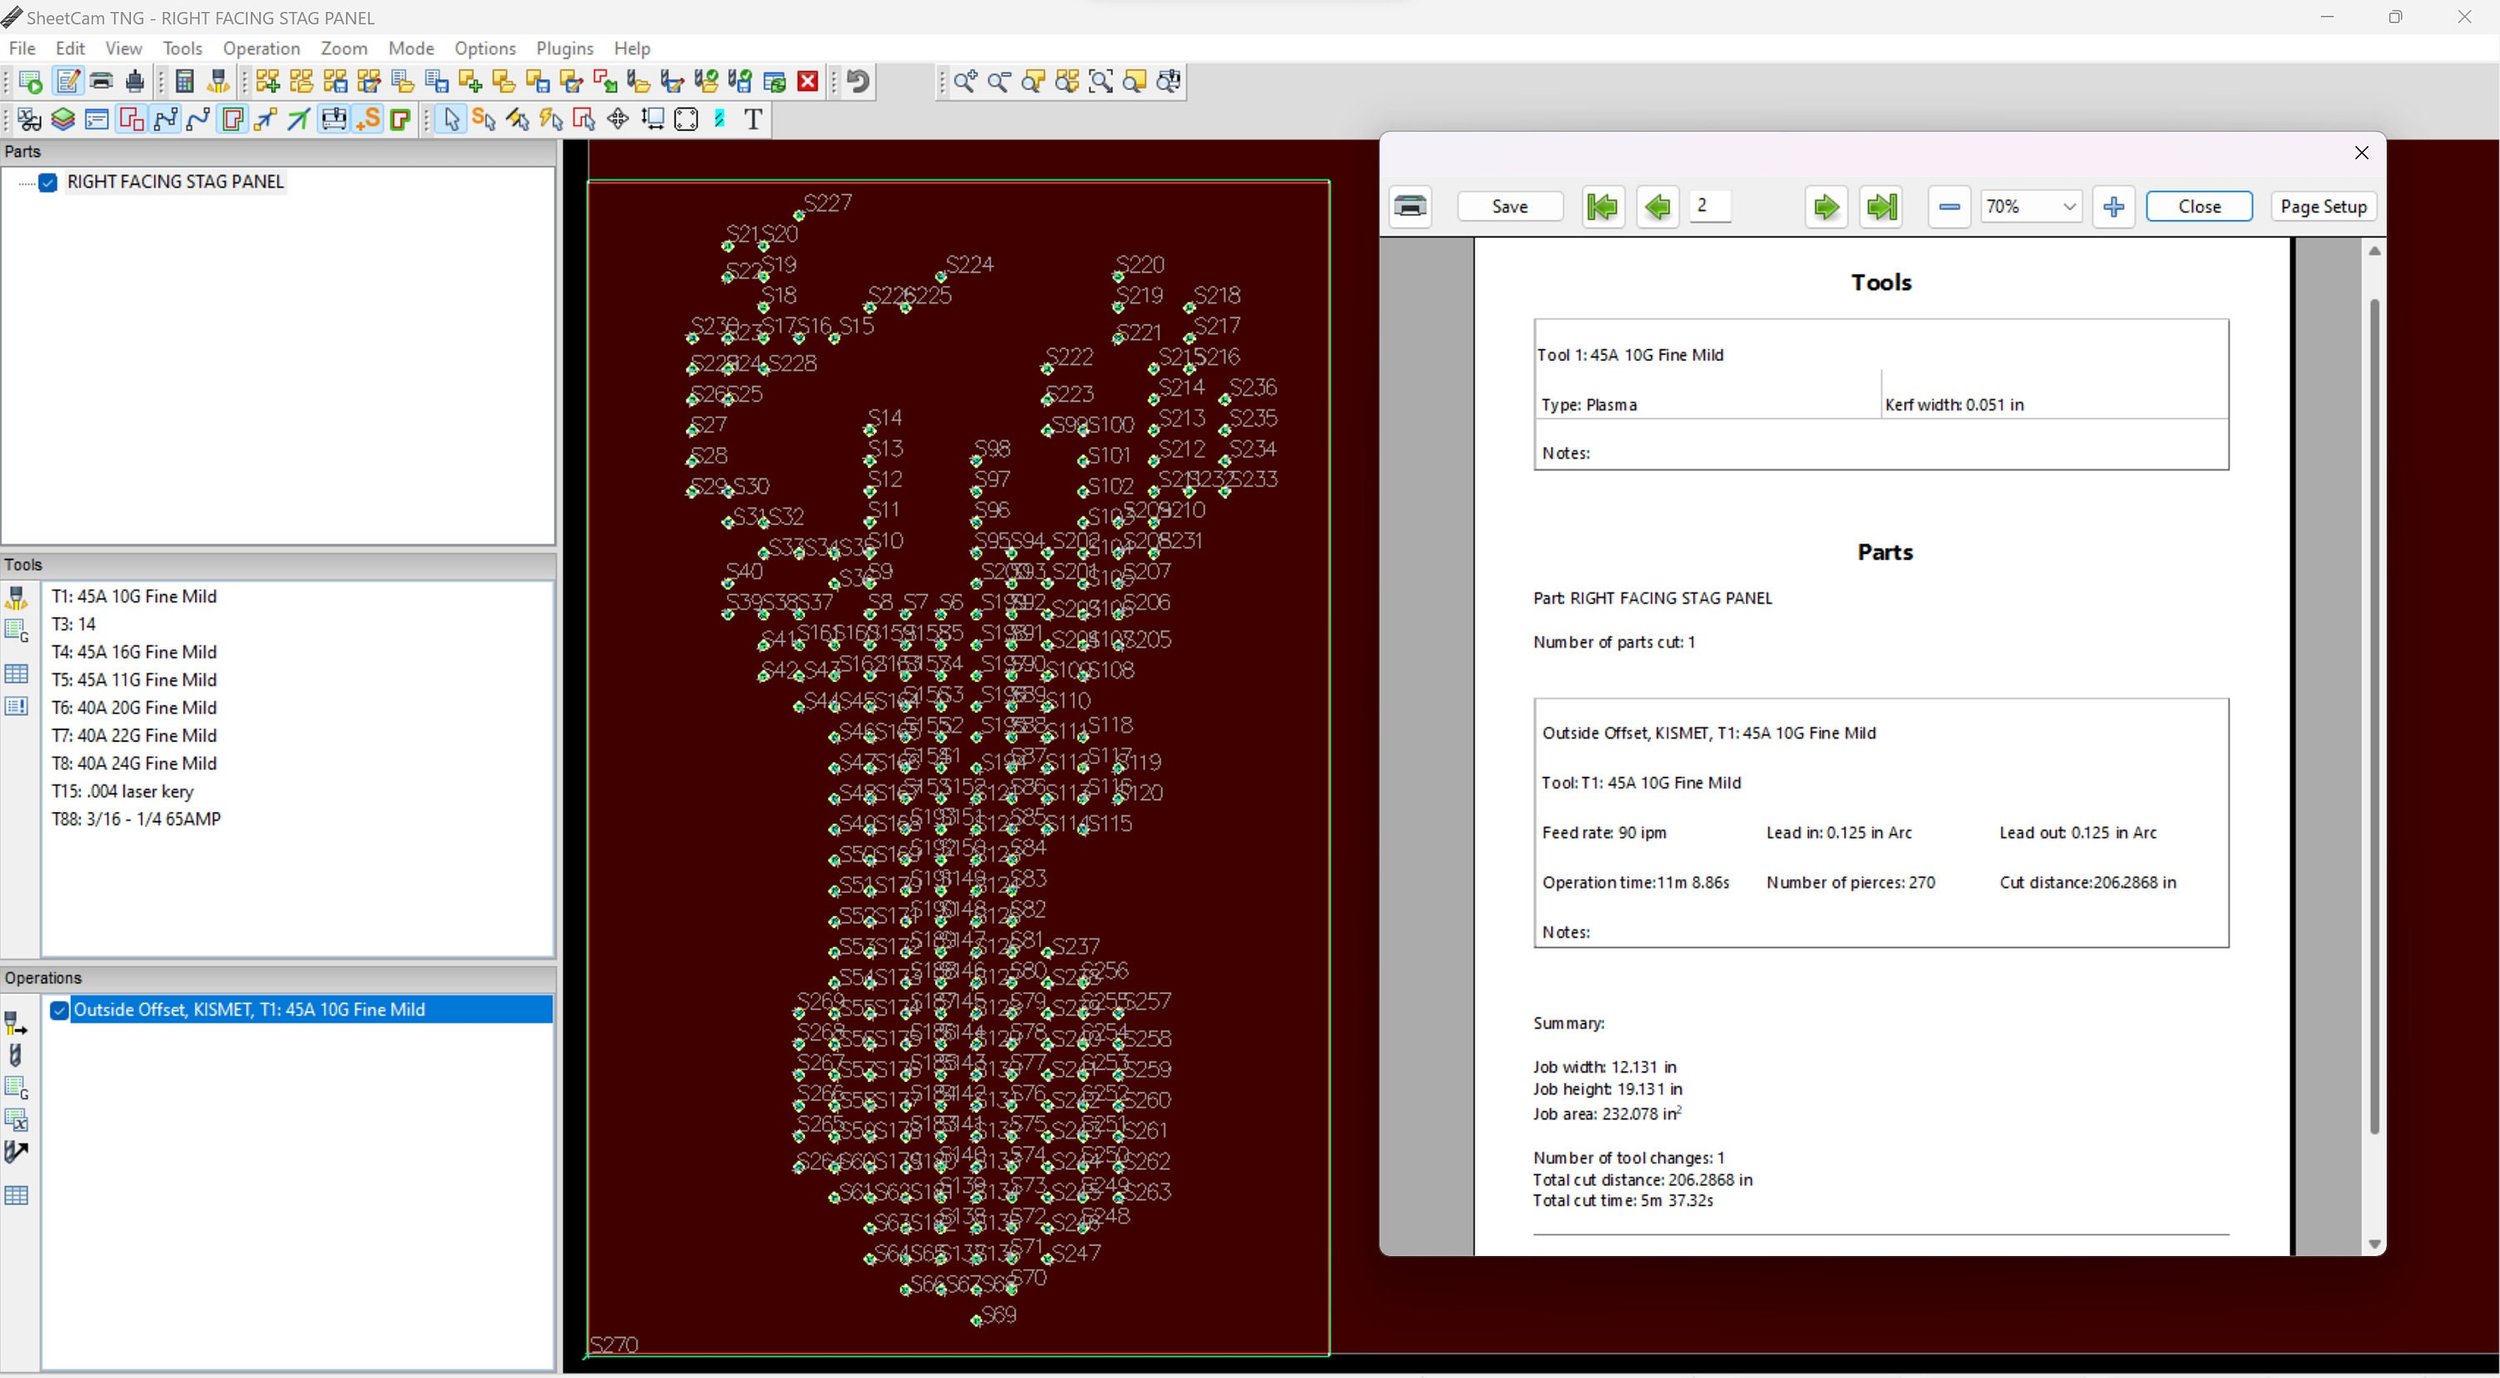Open the Mode menu
Viewport: 2500px width, 1378px height.
click(x=411, y=48)
